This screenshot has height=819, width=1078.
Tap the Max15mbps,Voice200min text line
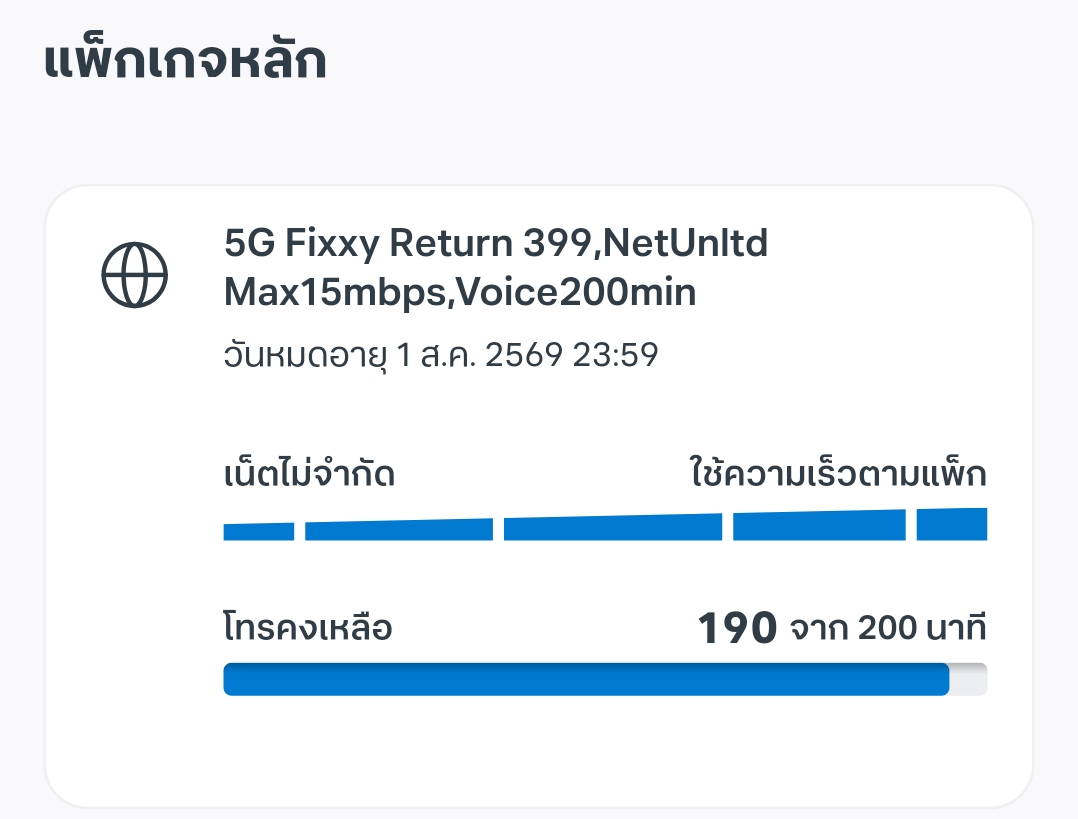(x=460, y=293)
